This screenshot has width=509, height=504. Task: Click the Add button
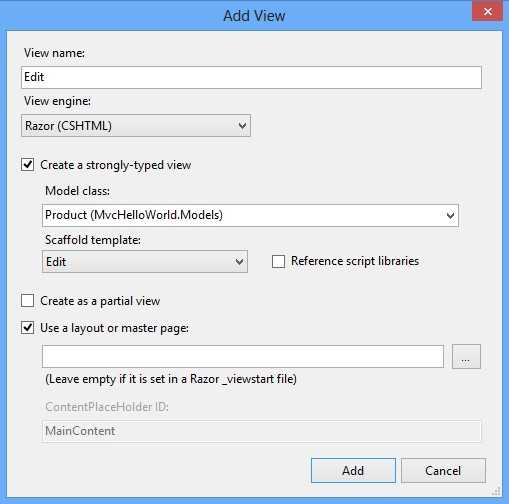[x=353, y=471]
